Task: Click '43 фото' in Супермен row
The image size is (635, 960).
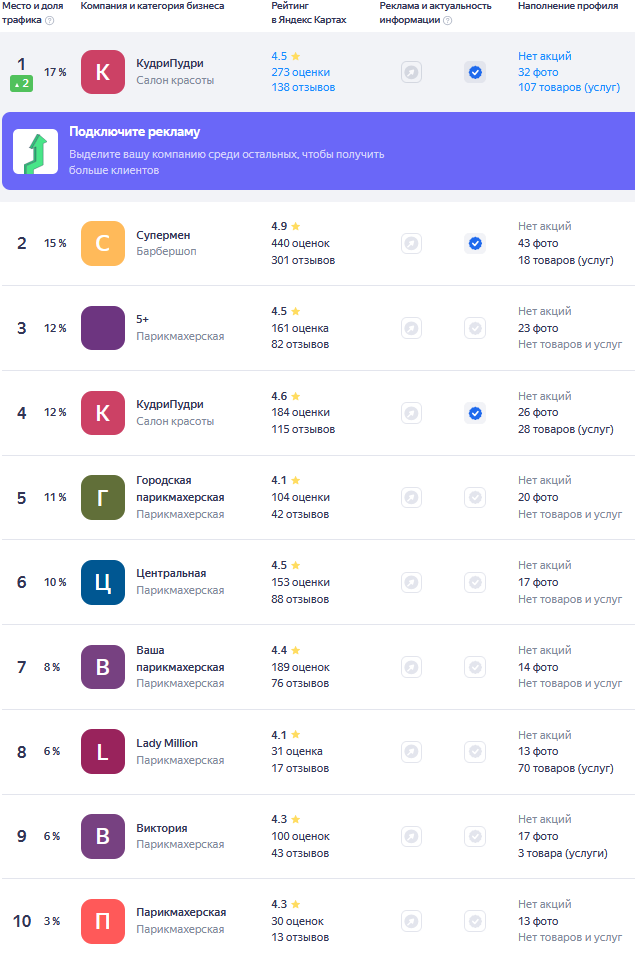Action: point(538,244)
